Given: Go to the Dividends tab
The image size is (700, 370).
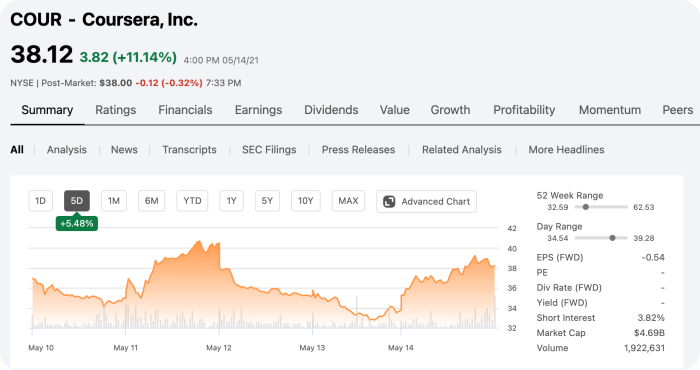Looking at the screenshot, I should (x=331, y=110).
